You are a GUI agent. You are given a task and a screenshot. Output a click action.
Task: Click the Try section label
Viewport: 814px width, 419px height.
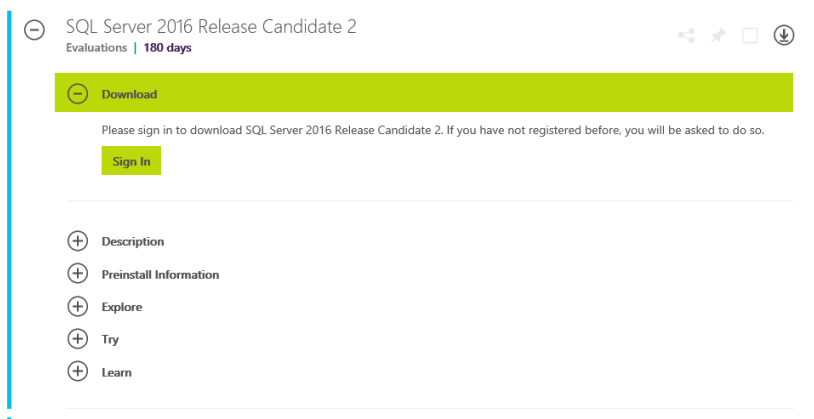click(110, 340)
